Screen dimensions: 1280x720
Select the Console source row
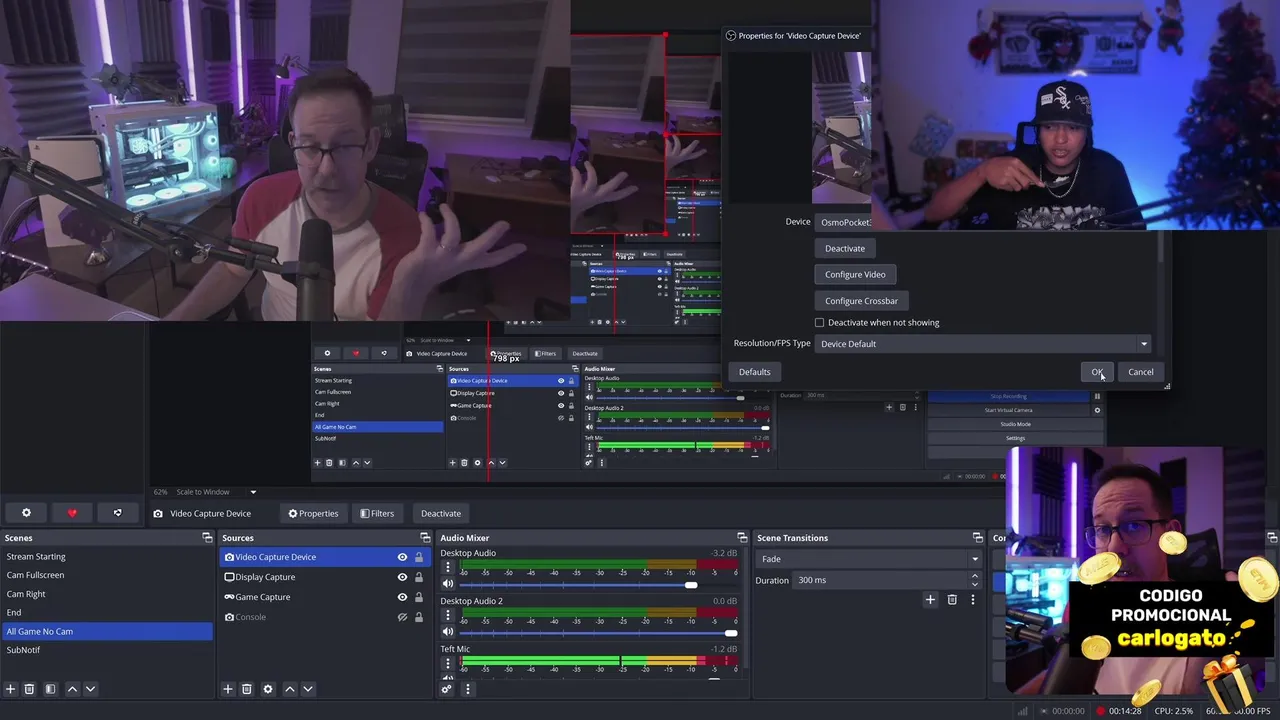[x=324, y=617]
